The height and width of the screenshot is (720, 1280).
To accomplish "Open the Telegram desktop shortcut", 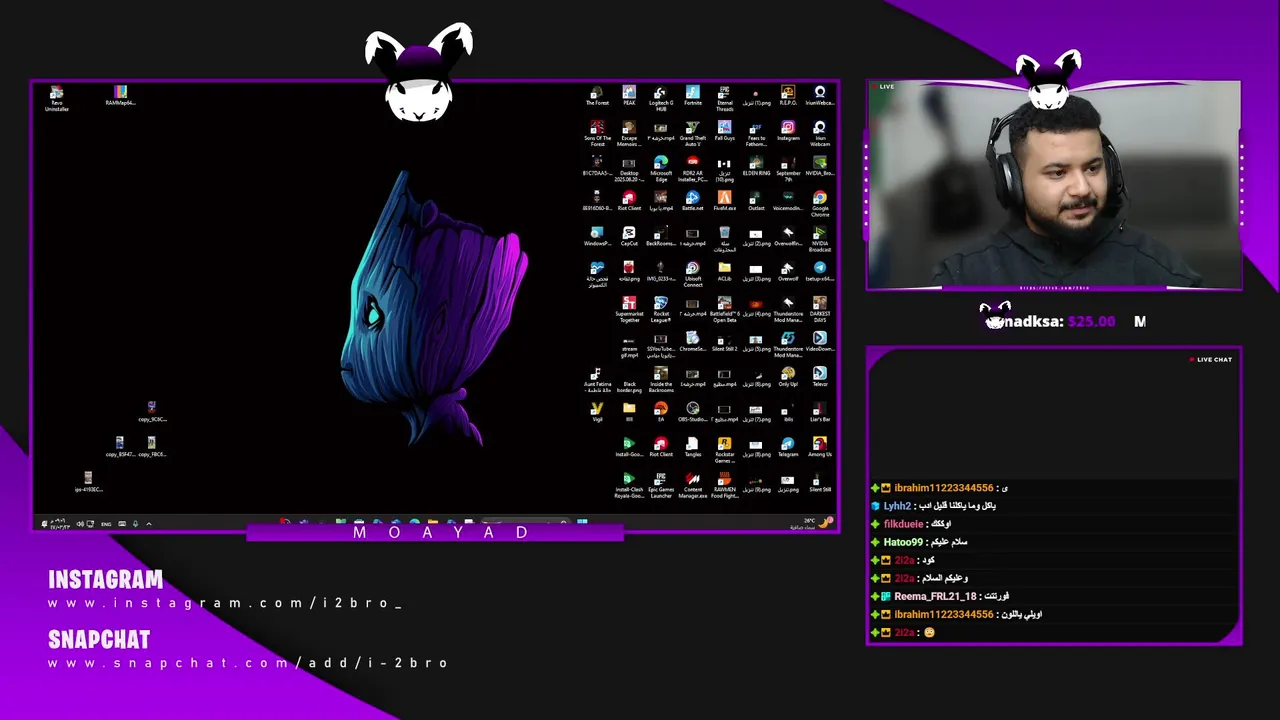I will (x=788, y=447).
